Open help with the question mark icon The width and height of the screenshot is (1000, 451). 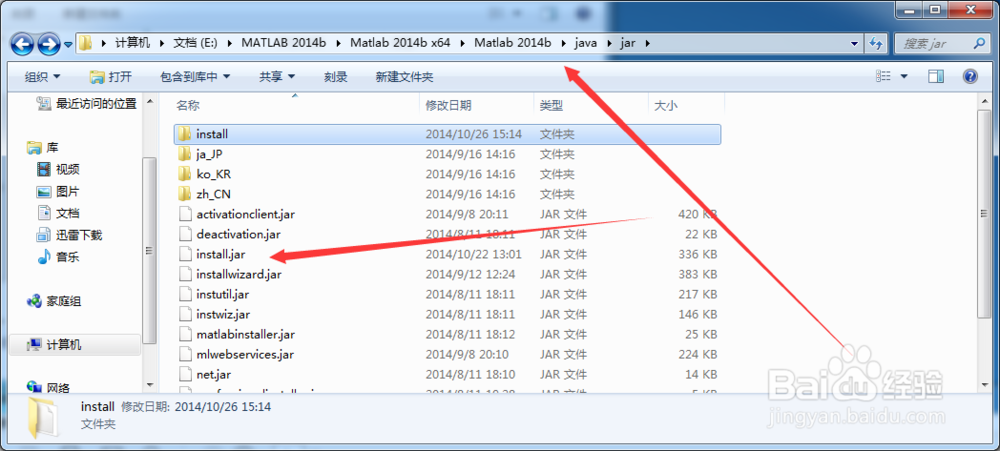pyautogui.click(x=970, y=77)
